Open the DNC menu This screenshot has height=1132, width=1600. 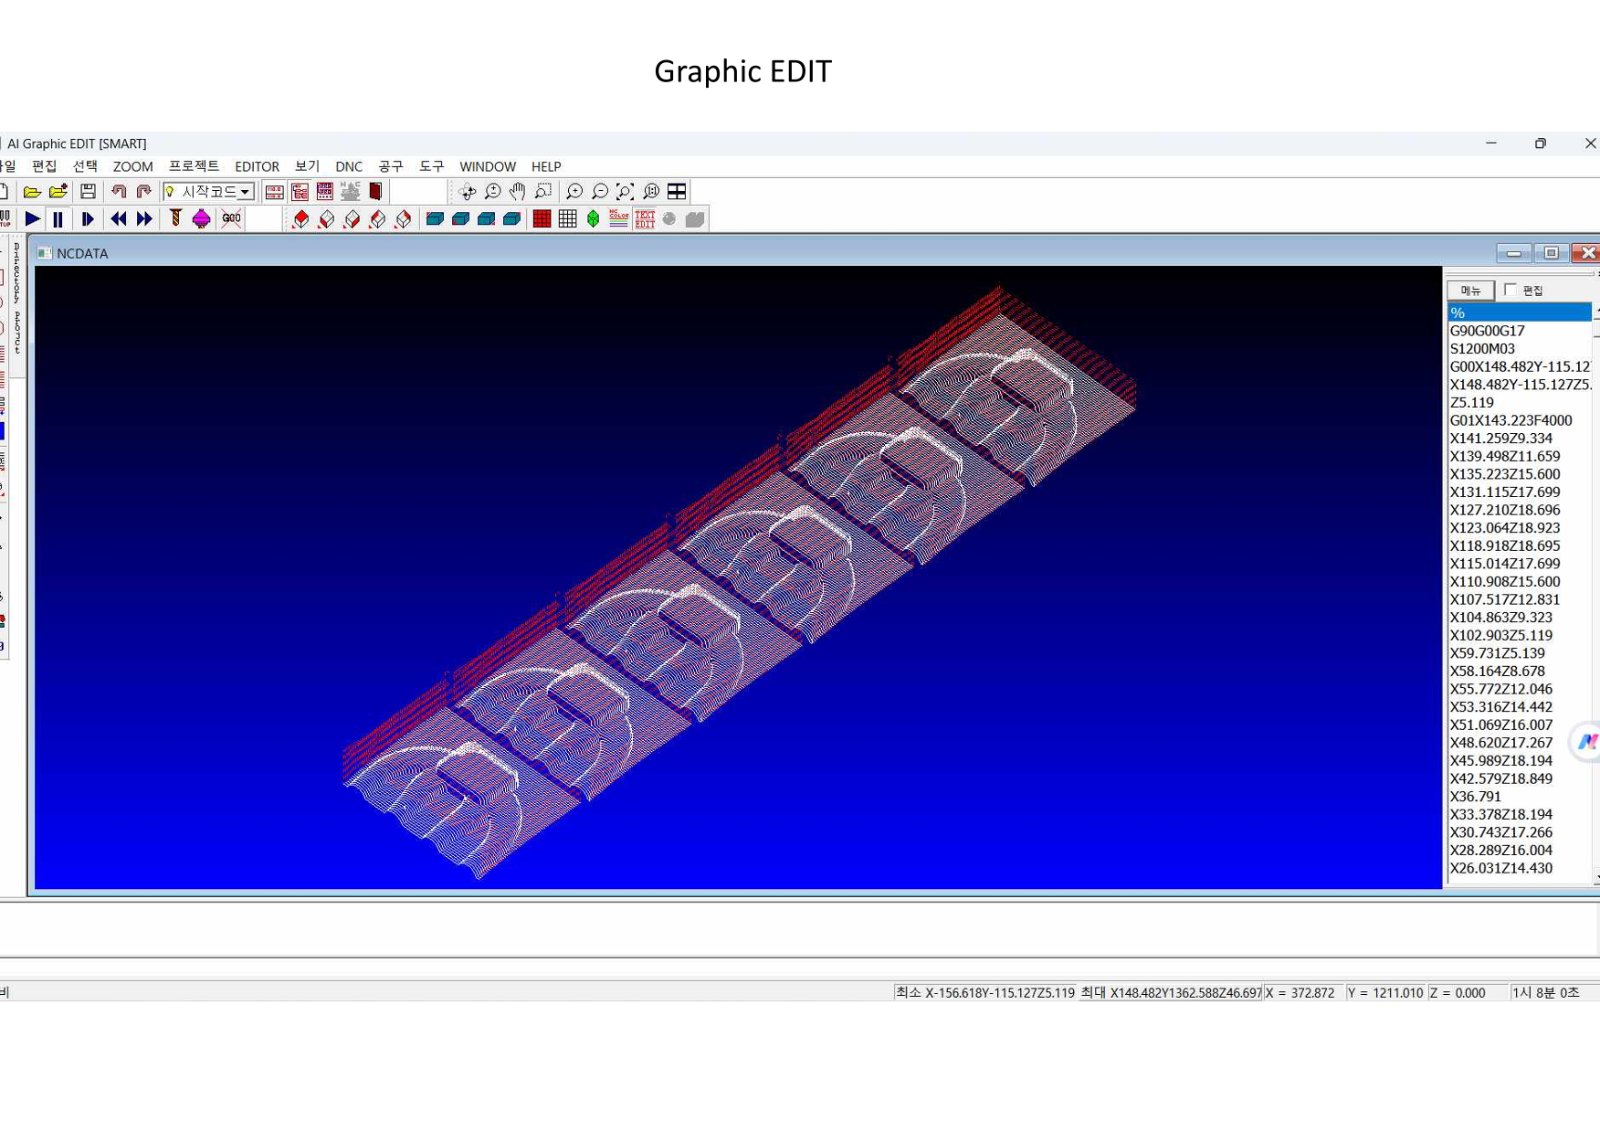[349, 167]
